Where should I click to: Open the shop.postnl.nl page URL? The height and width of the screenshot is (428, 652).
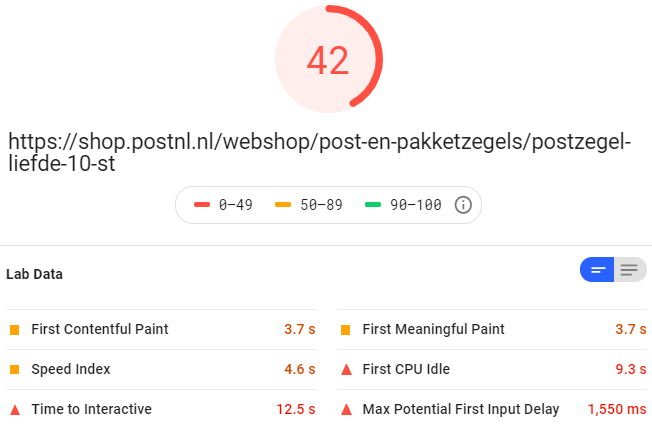[319, 152]
